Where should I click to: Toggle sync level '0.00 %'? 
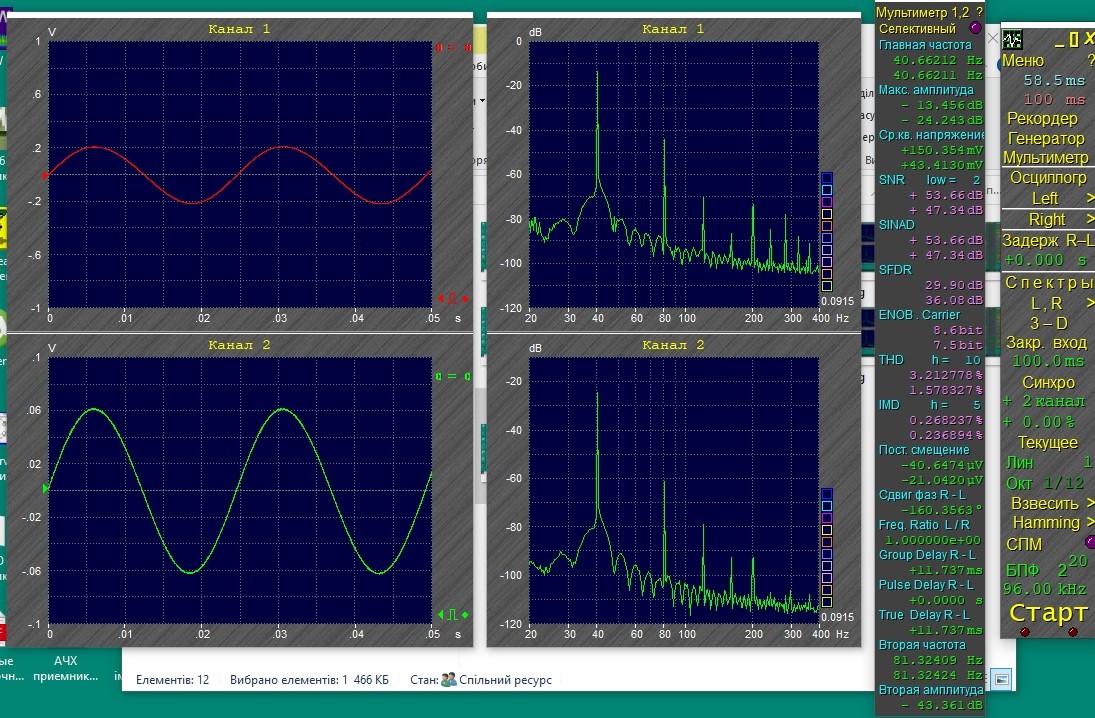point(1038,422)
